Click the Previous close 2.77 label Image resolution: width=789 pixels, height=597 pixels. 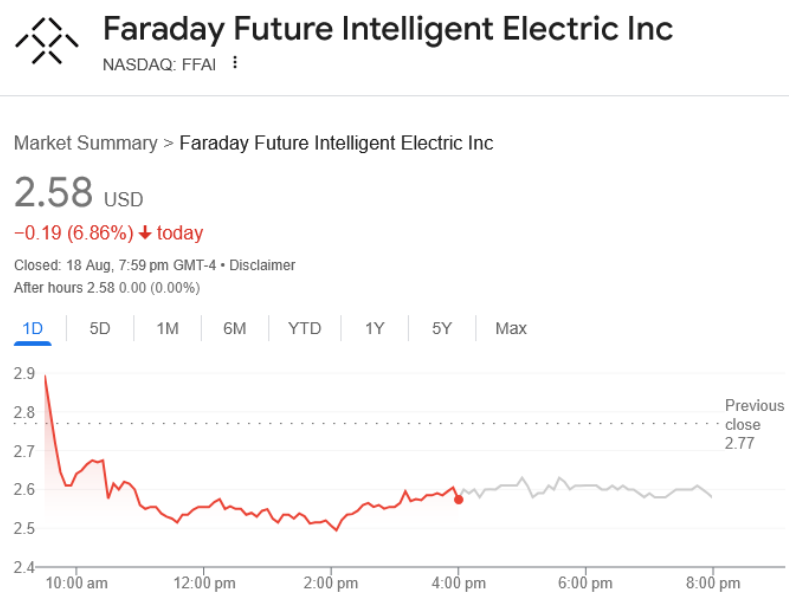(x=754, y=423)
